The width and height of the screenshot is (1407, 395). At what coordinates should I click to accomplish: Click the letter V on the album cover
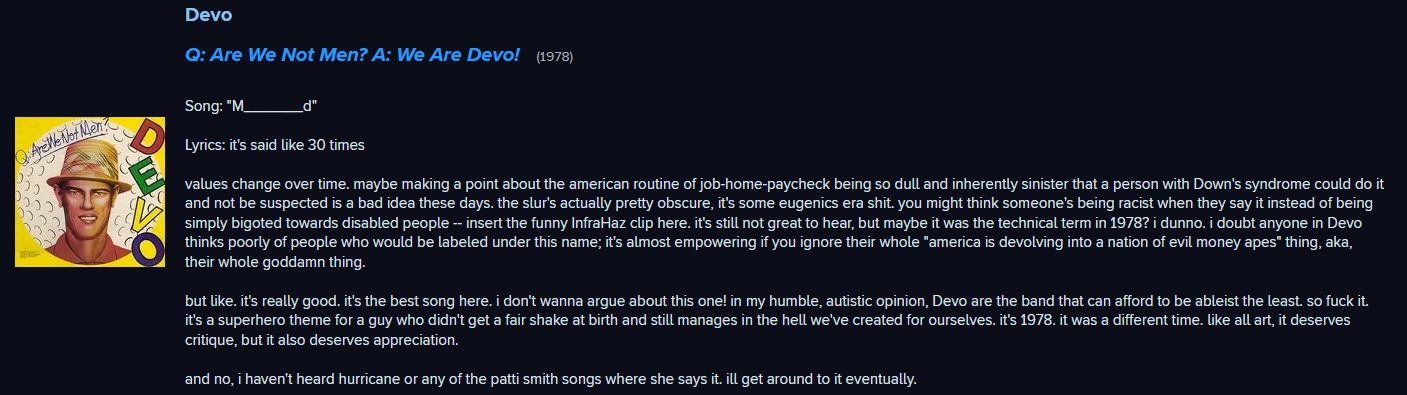point(146,213)
